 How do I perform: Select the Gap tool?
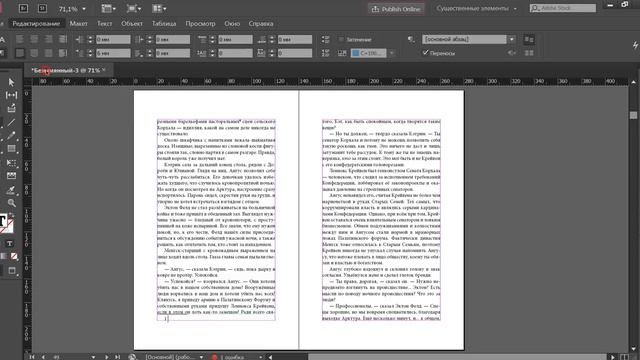coord(11,95)
